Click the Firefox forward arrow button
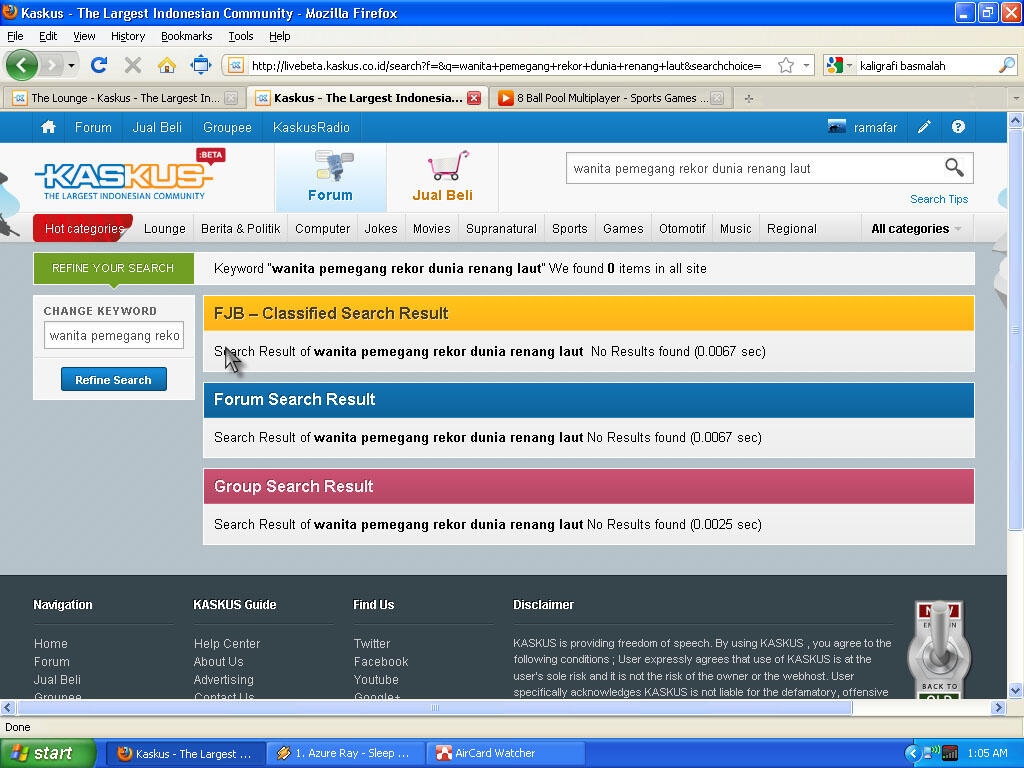 51,65
